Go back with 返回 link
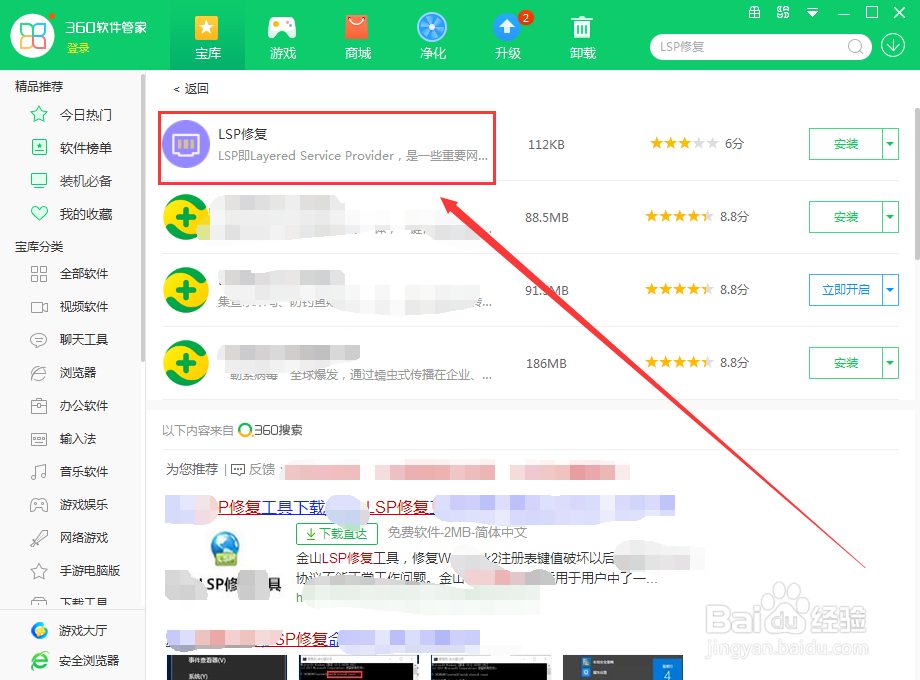 click(191, 89)
